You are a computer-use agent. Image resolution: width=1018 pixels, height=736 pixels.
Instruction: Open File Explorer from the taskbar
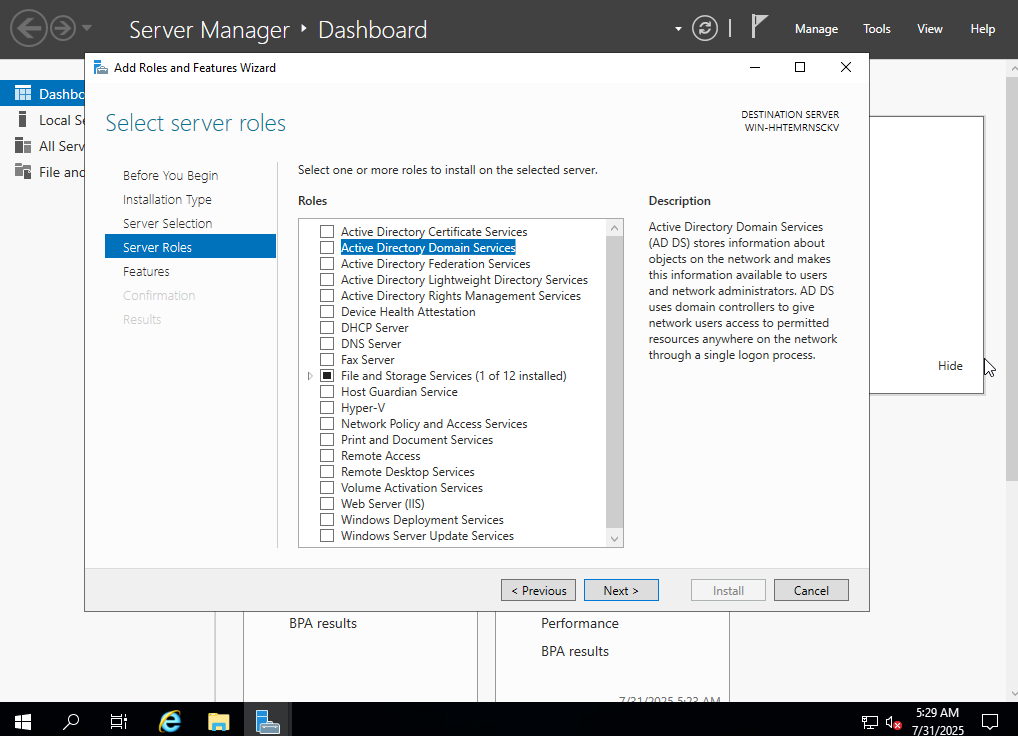coord(219,720)
